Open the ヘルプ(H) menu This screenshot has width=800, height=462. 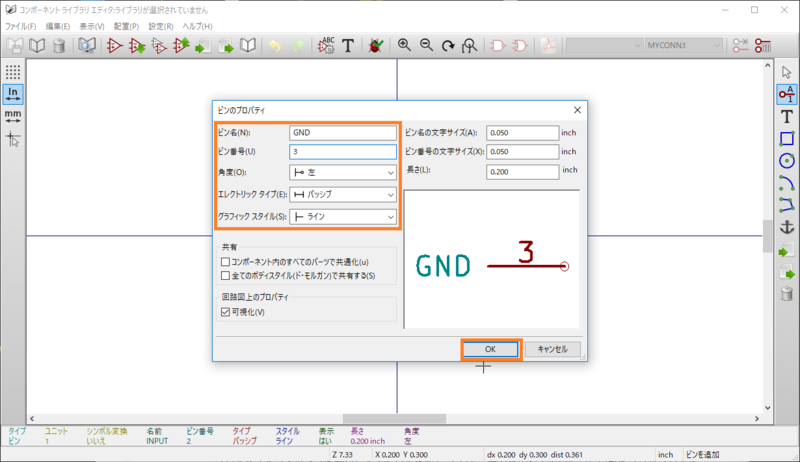197,26
